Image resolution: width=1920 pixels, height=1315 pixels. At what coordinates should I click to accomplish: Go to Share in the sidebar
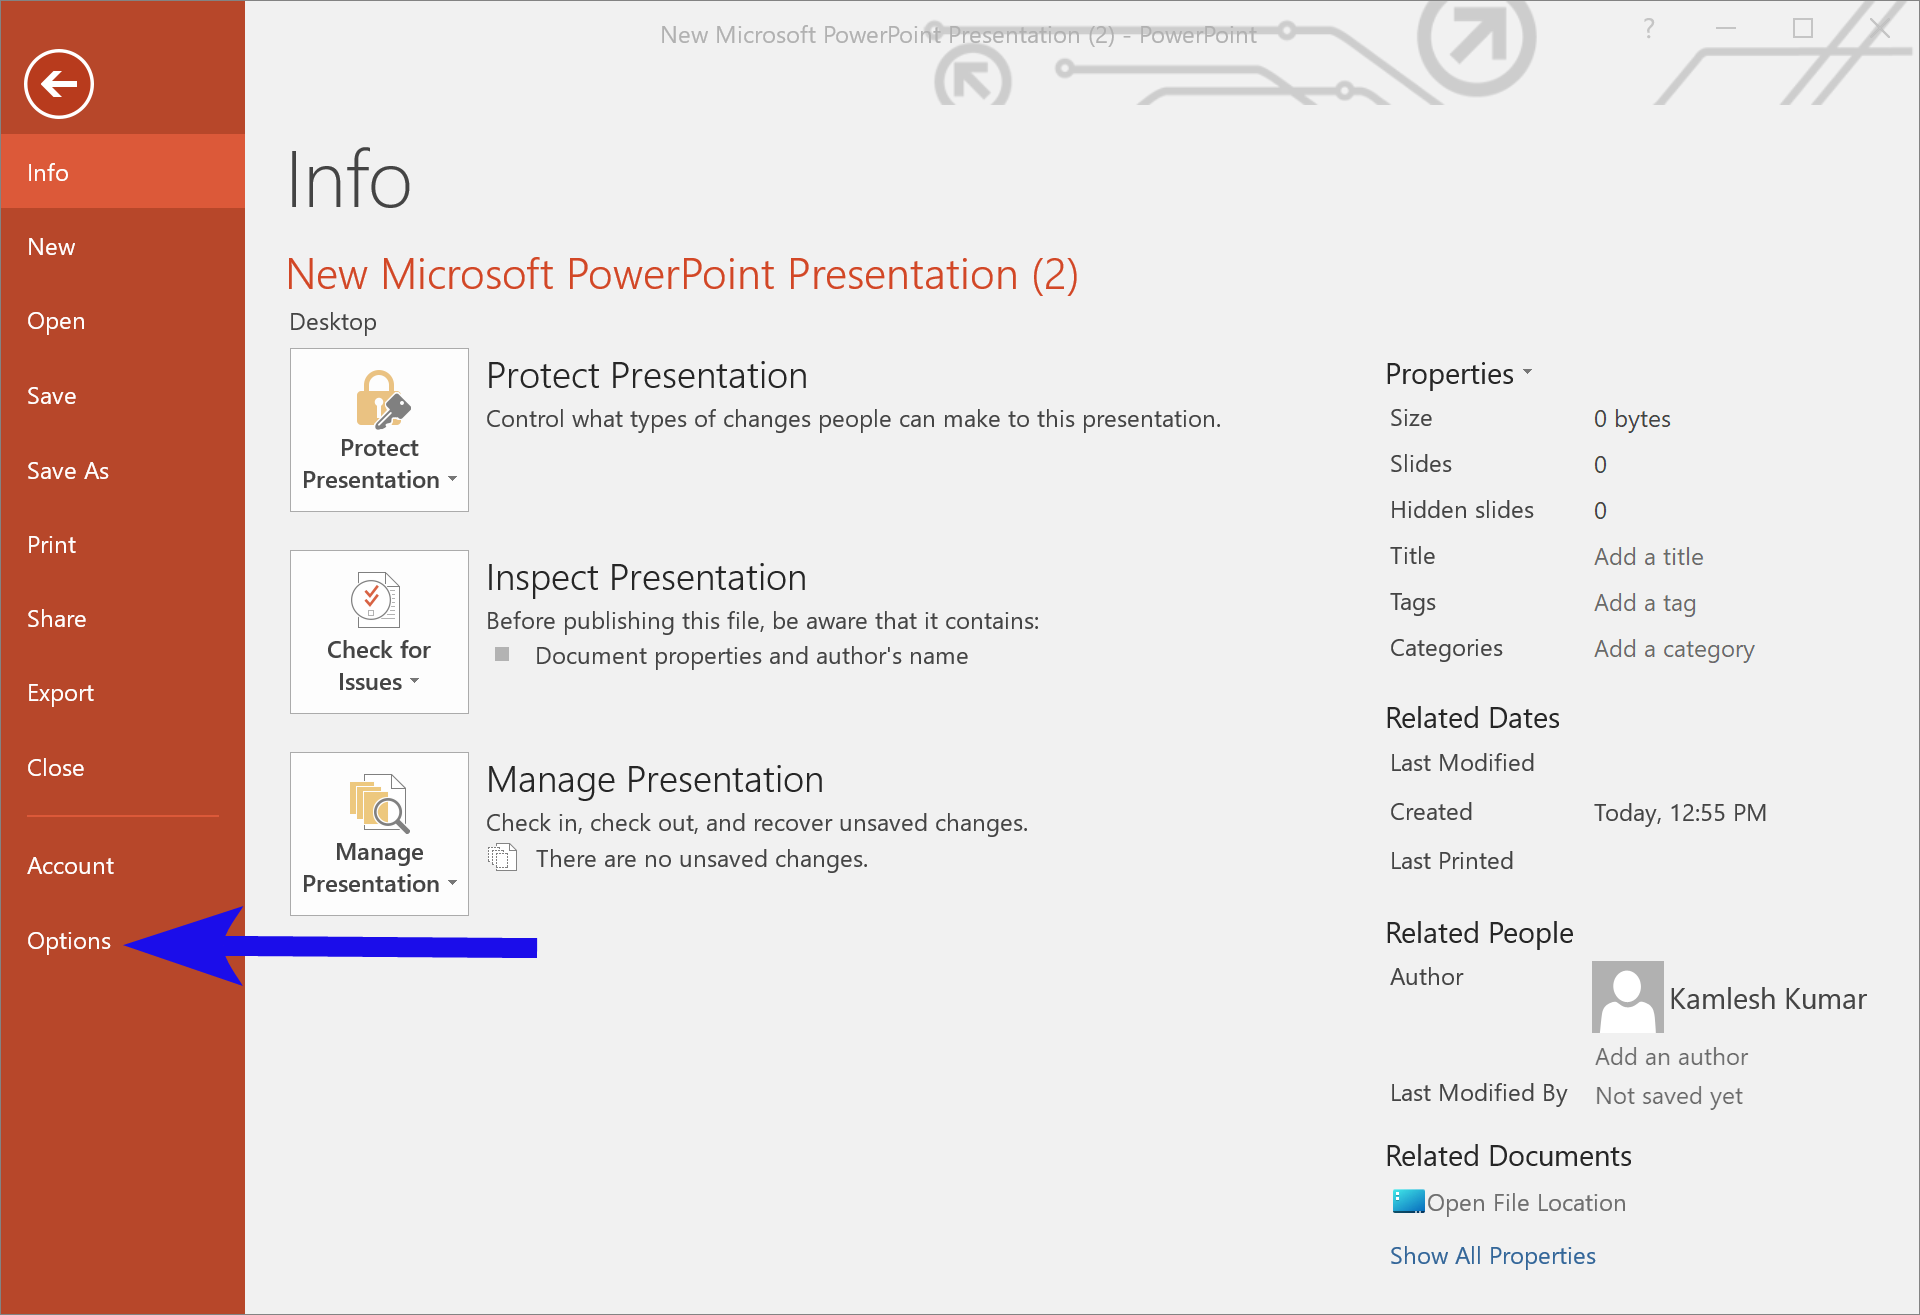pos(122,619)
